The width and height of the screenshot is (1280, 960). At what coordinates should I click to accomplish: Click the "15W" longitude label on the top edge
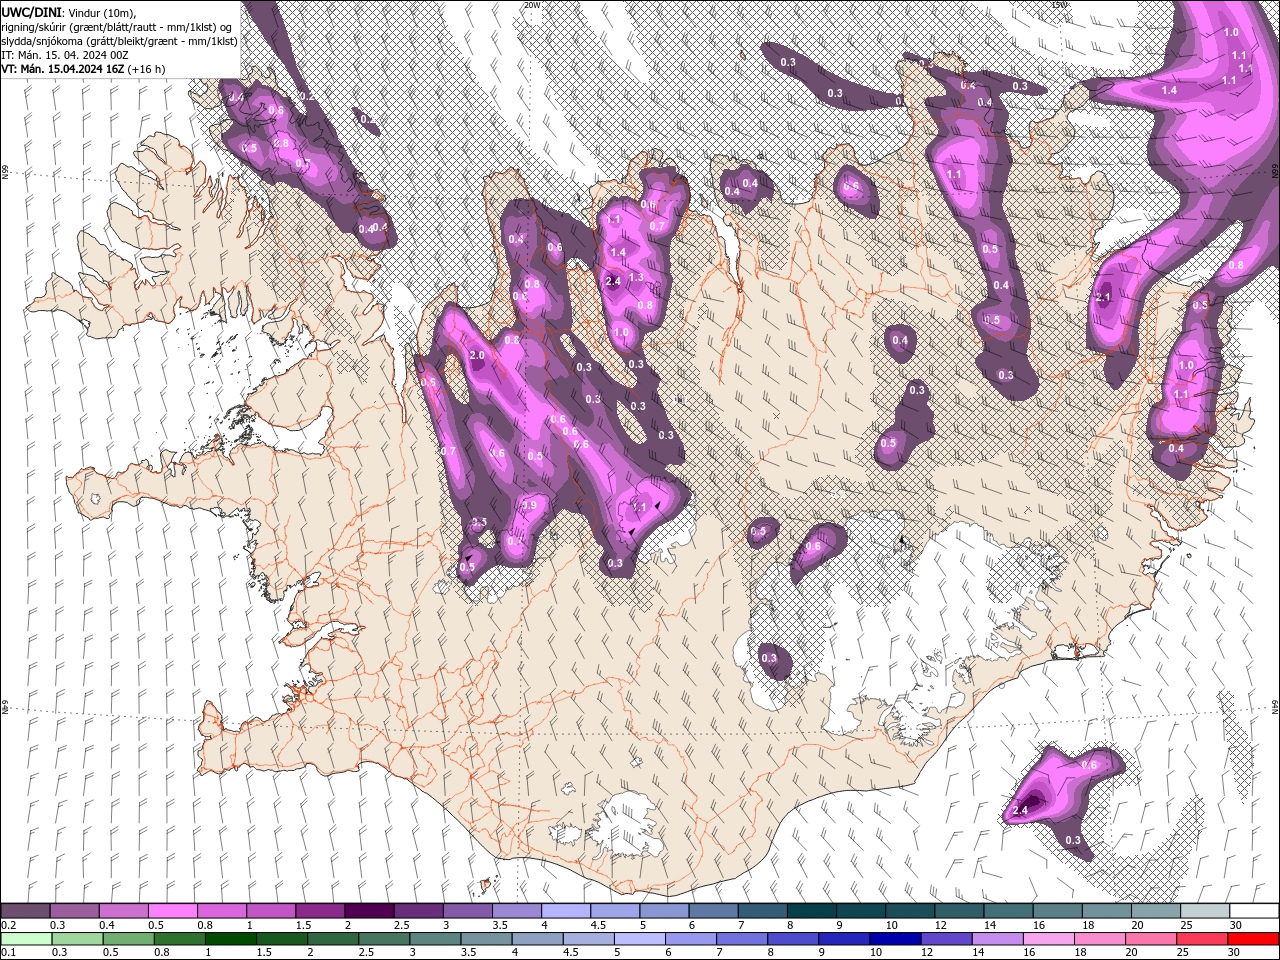coord(1060,5)
